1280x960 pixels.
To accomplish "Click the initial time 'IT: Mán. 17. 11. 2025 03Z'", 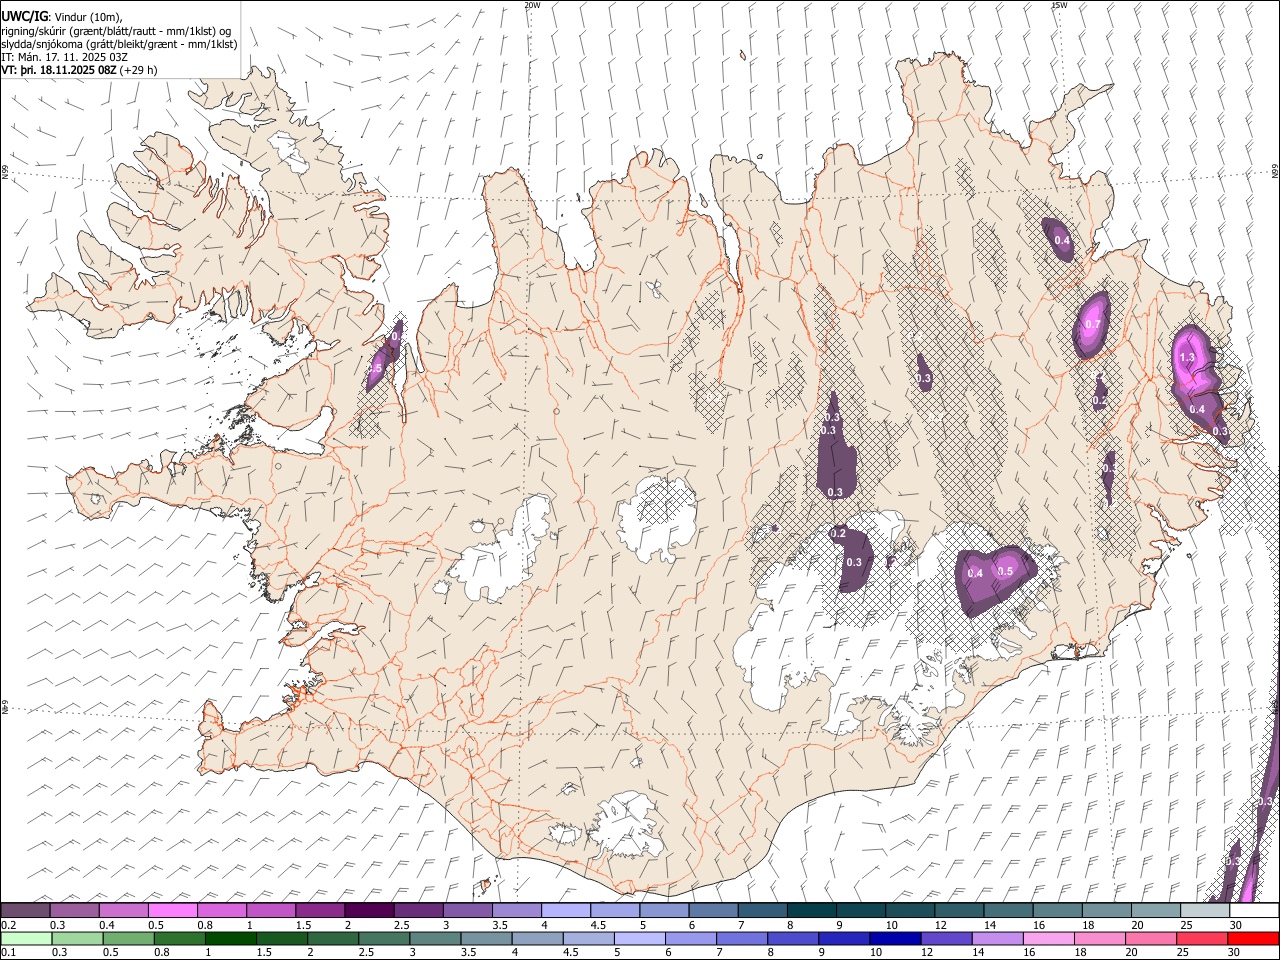I will (x=64, y=57).
